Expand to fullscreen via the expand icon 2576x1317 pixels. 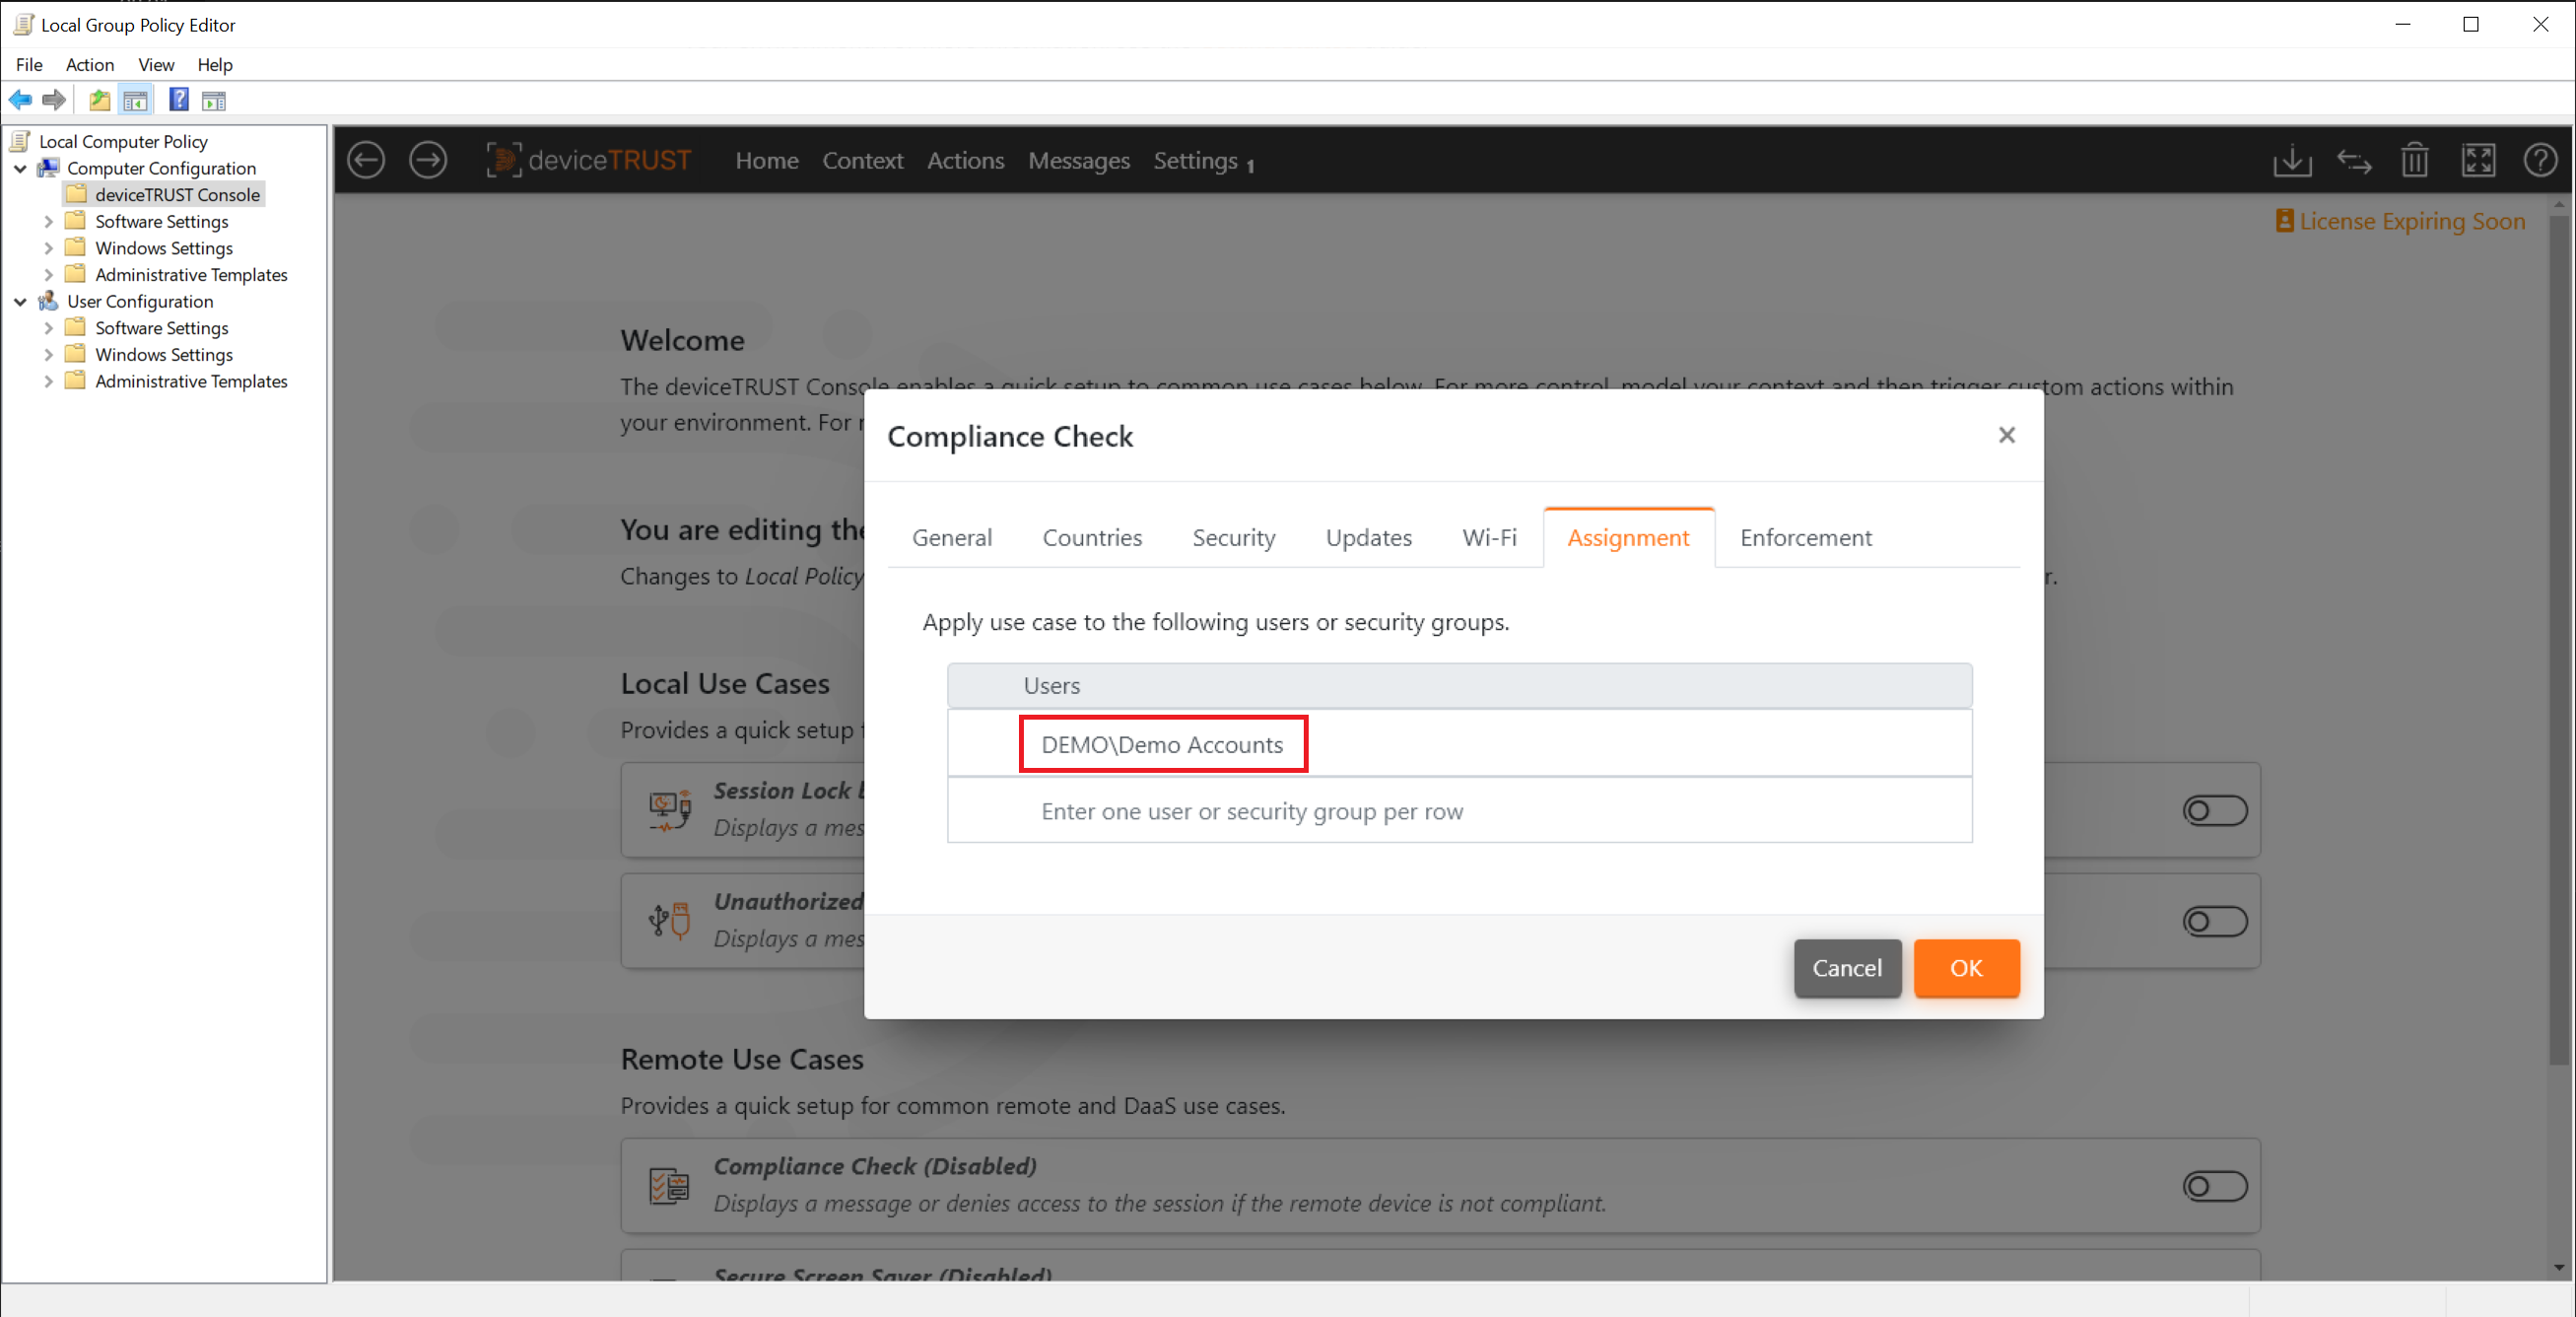tap(2479, 160)
